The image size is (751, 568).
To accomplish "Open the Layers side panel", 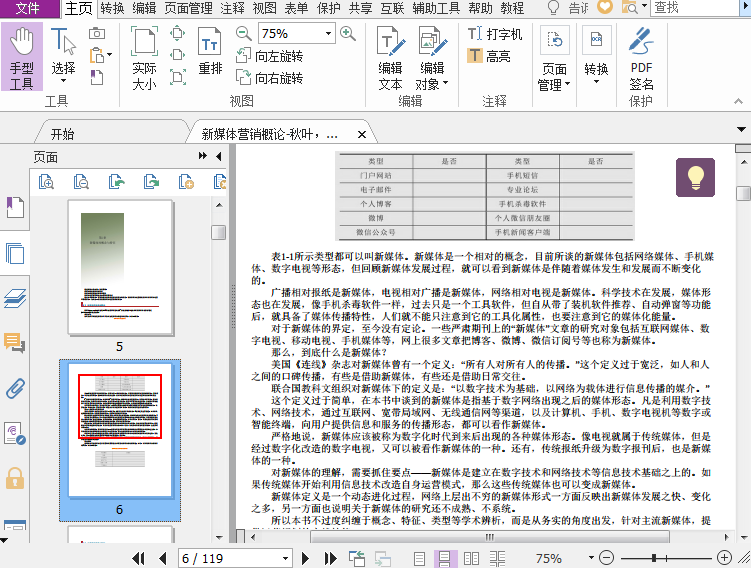I will 15,298.
